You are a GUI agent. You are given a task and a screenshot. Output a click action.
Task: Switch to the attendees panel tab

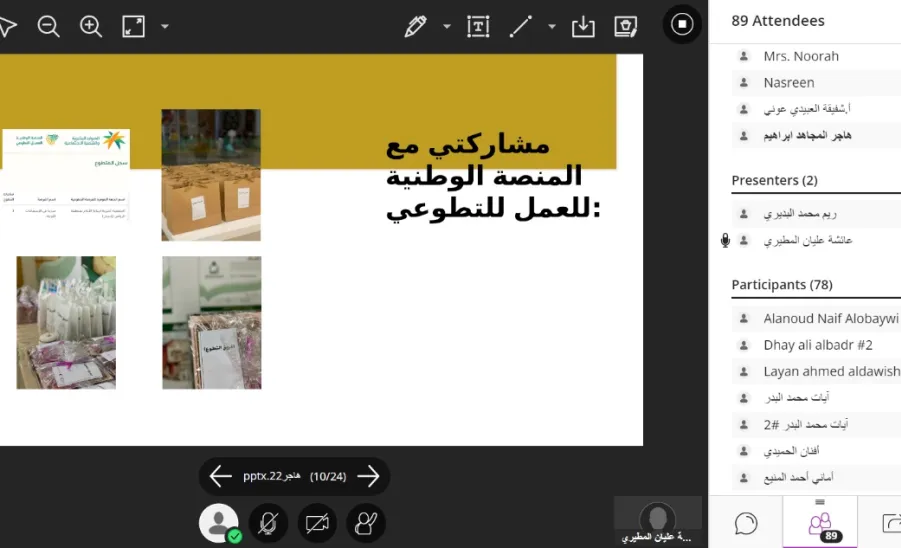click(x=821, y=523)
